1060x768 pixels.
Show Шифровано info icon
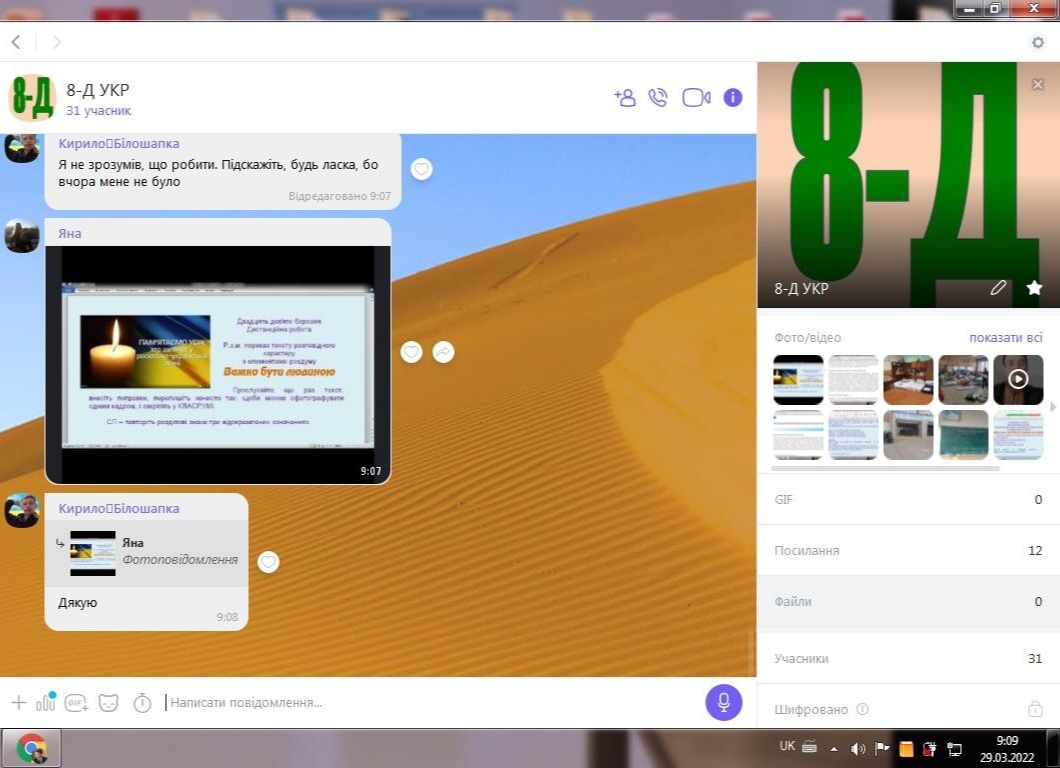pos(862,709)
